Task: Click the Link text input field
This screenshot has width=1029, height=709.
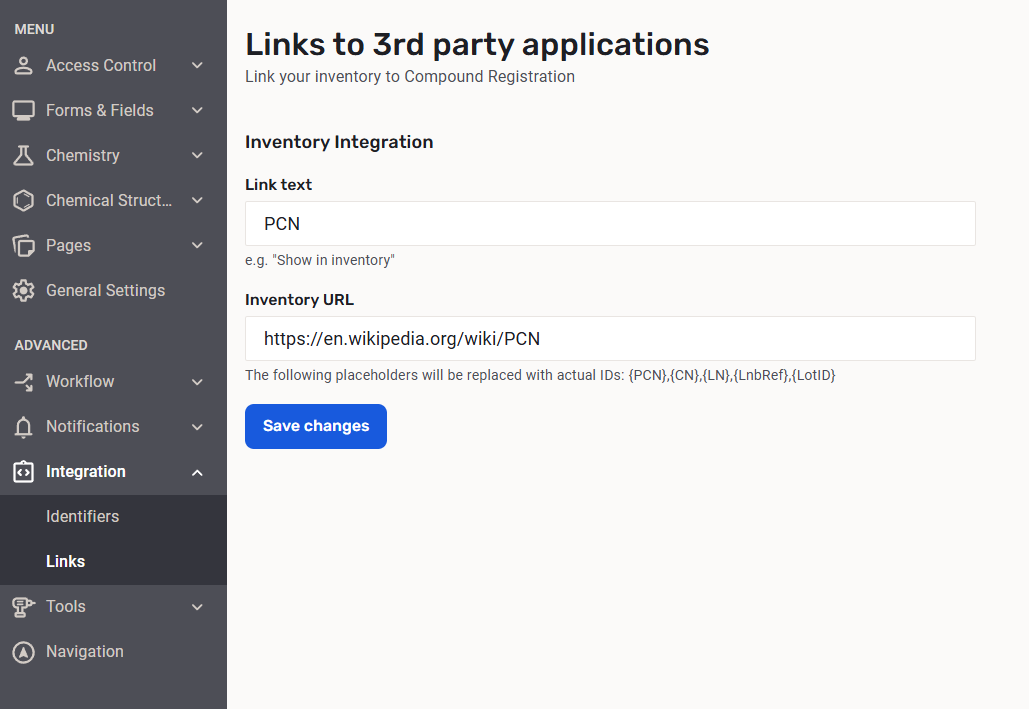Action: pyautogui.click(x=610, y=224)
